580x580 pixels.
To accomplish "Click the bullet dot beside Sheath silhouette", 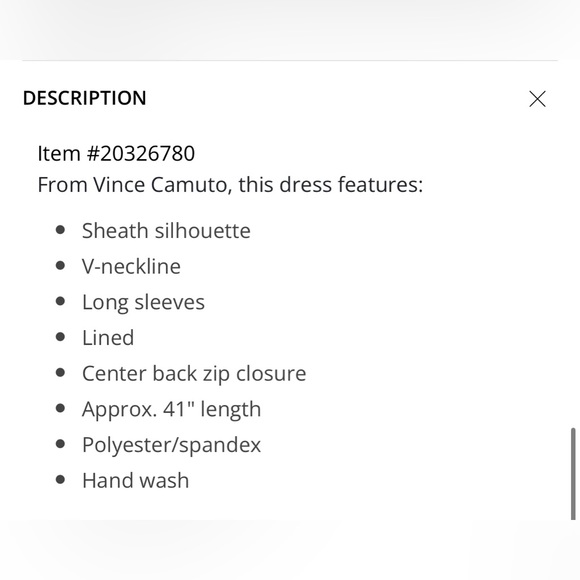I will (x=60, y=230).
